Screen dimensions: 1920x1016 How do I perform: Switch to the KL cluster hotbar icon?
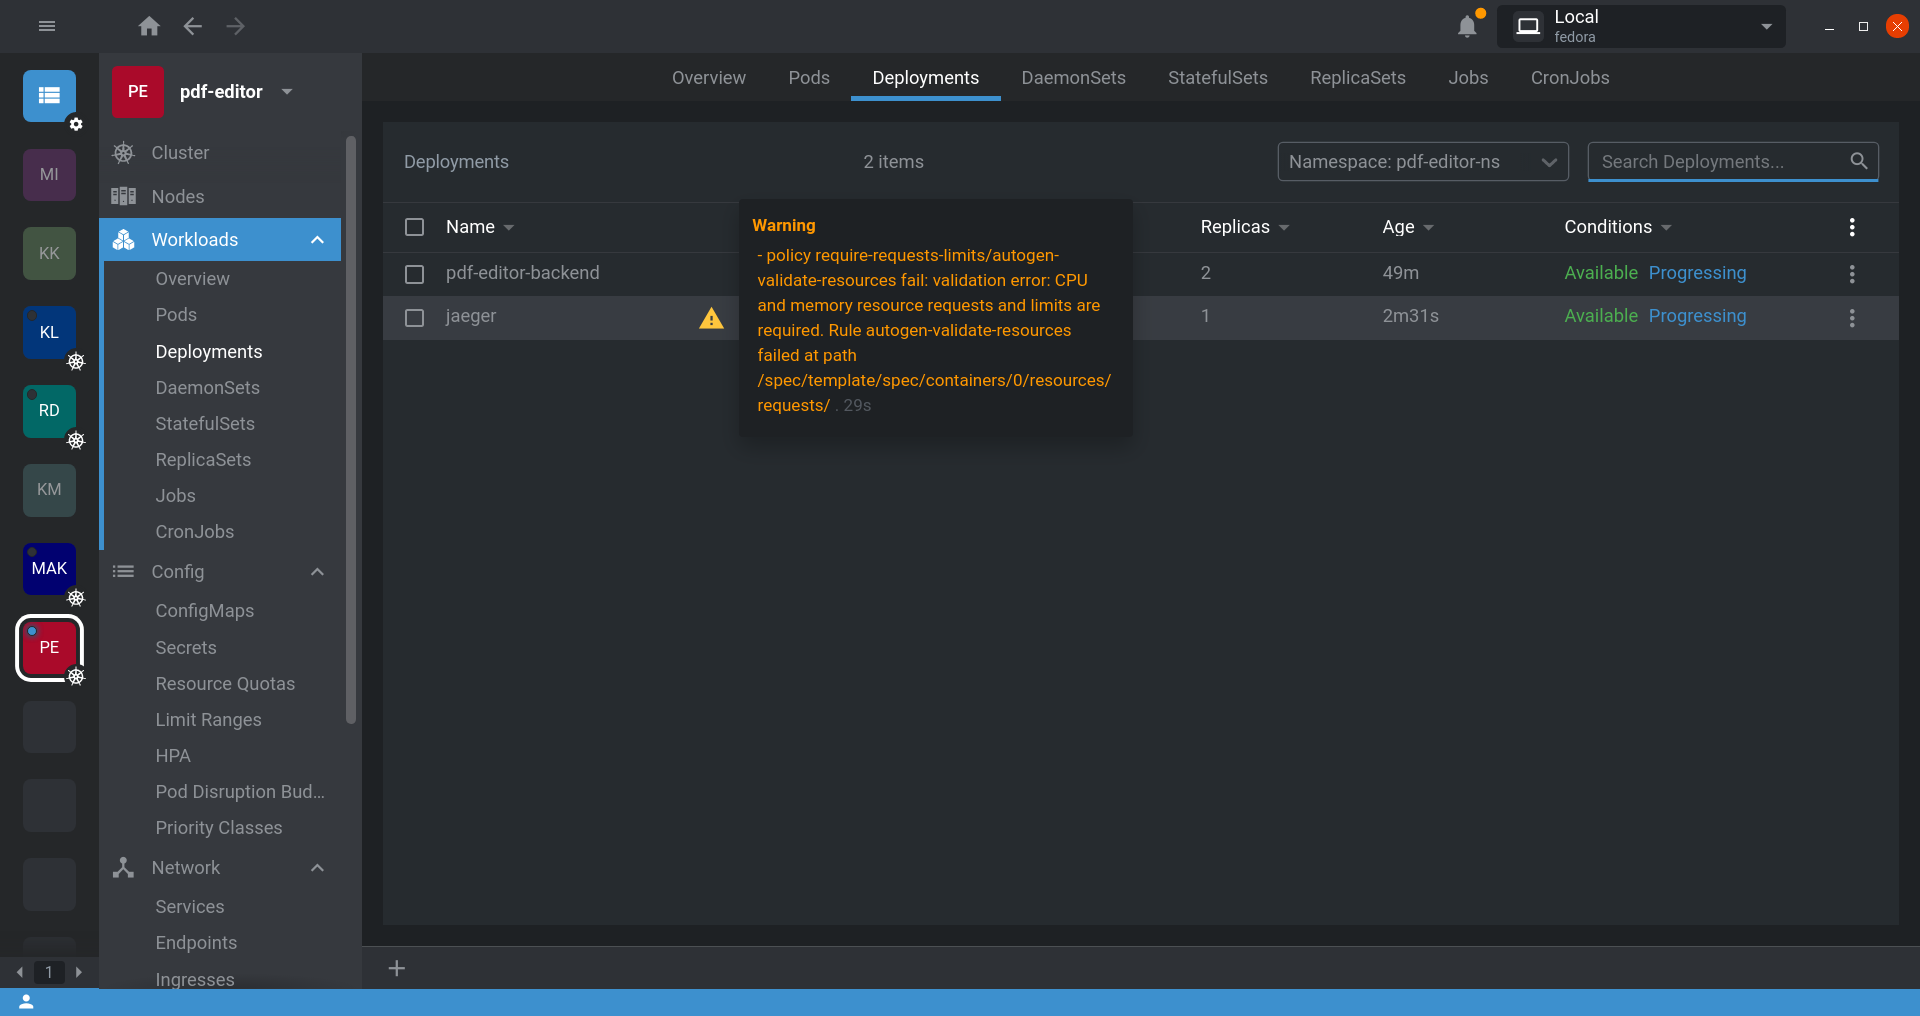[x=49, y=333]
